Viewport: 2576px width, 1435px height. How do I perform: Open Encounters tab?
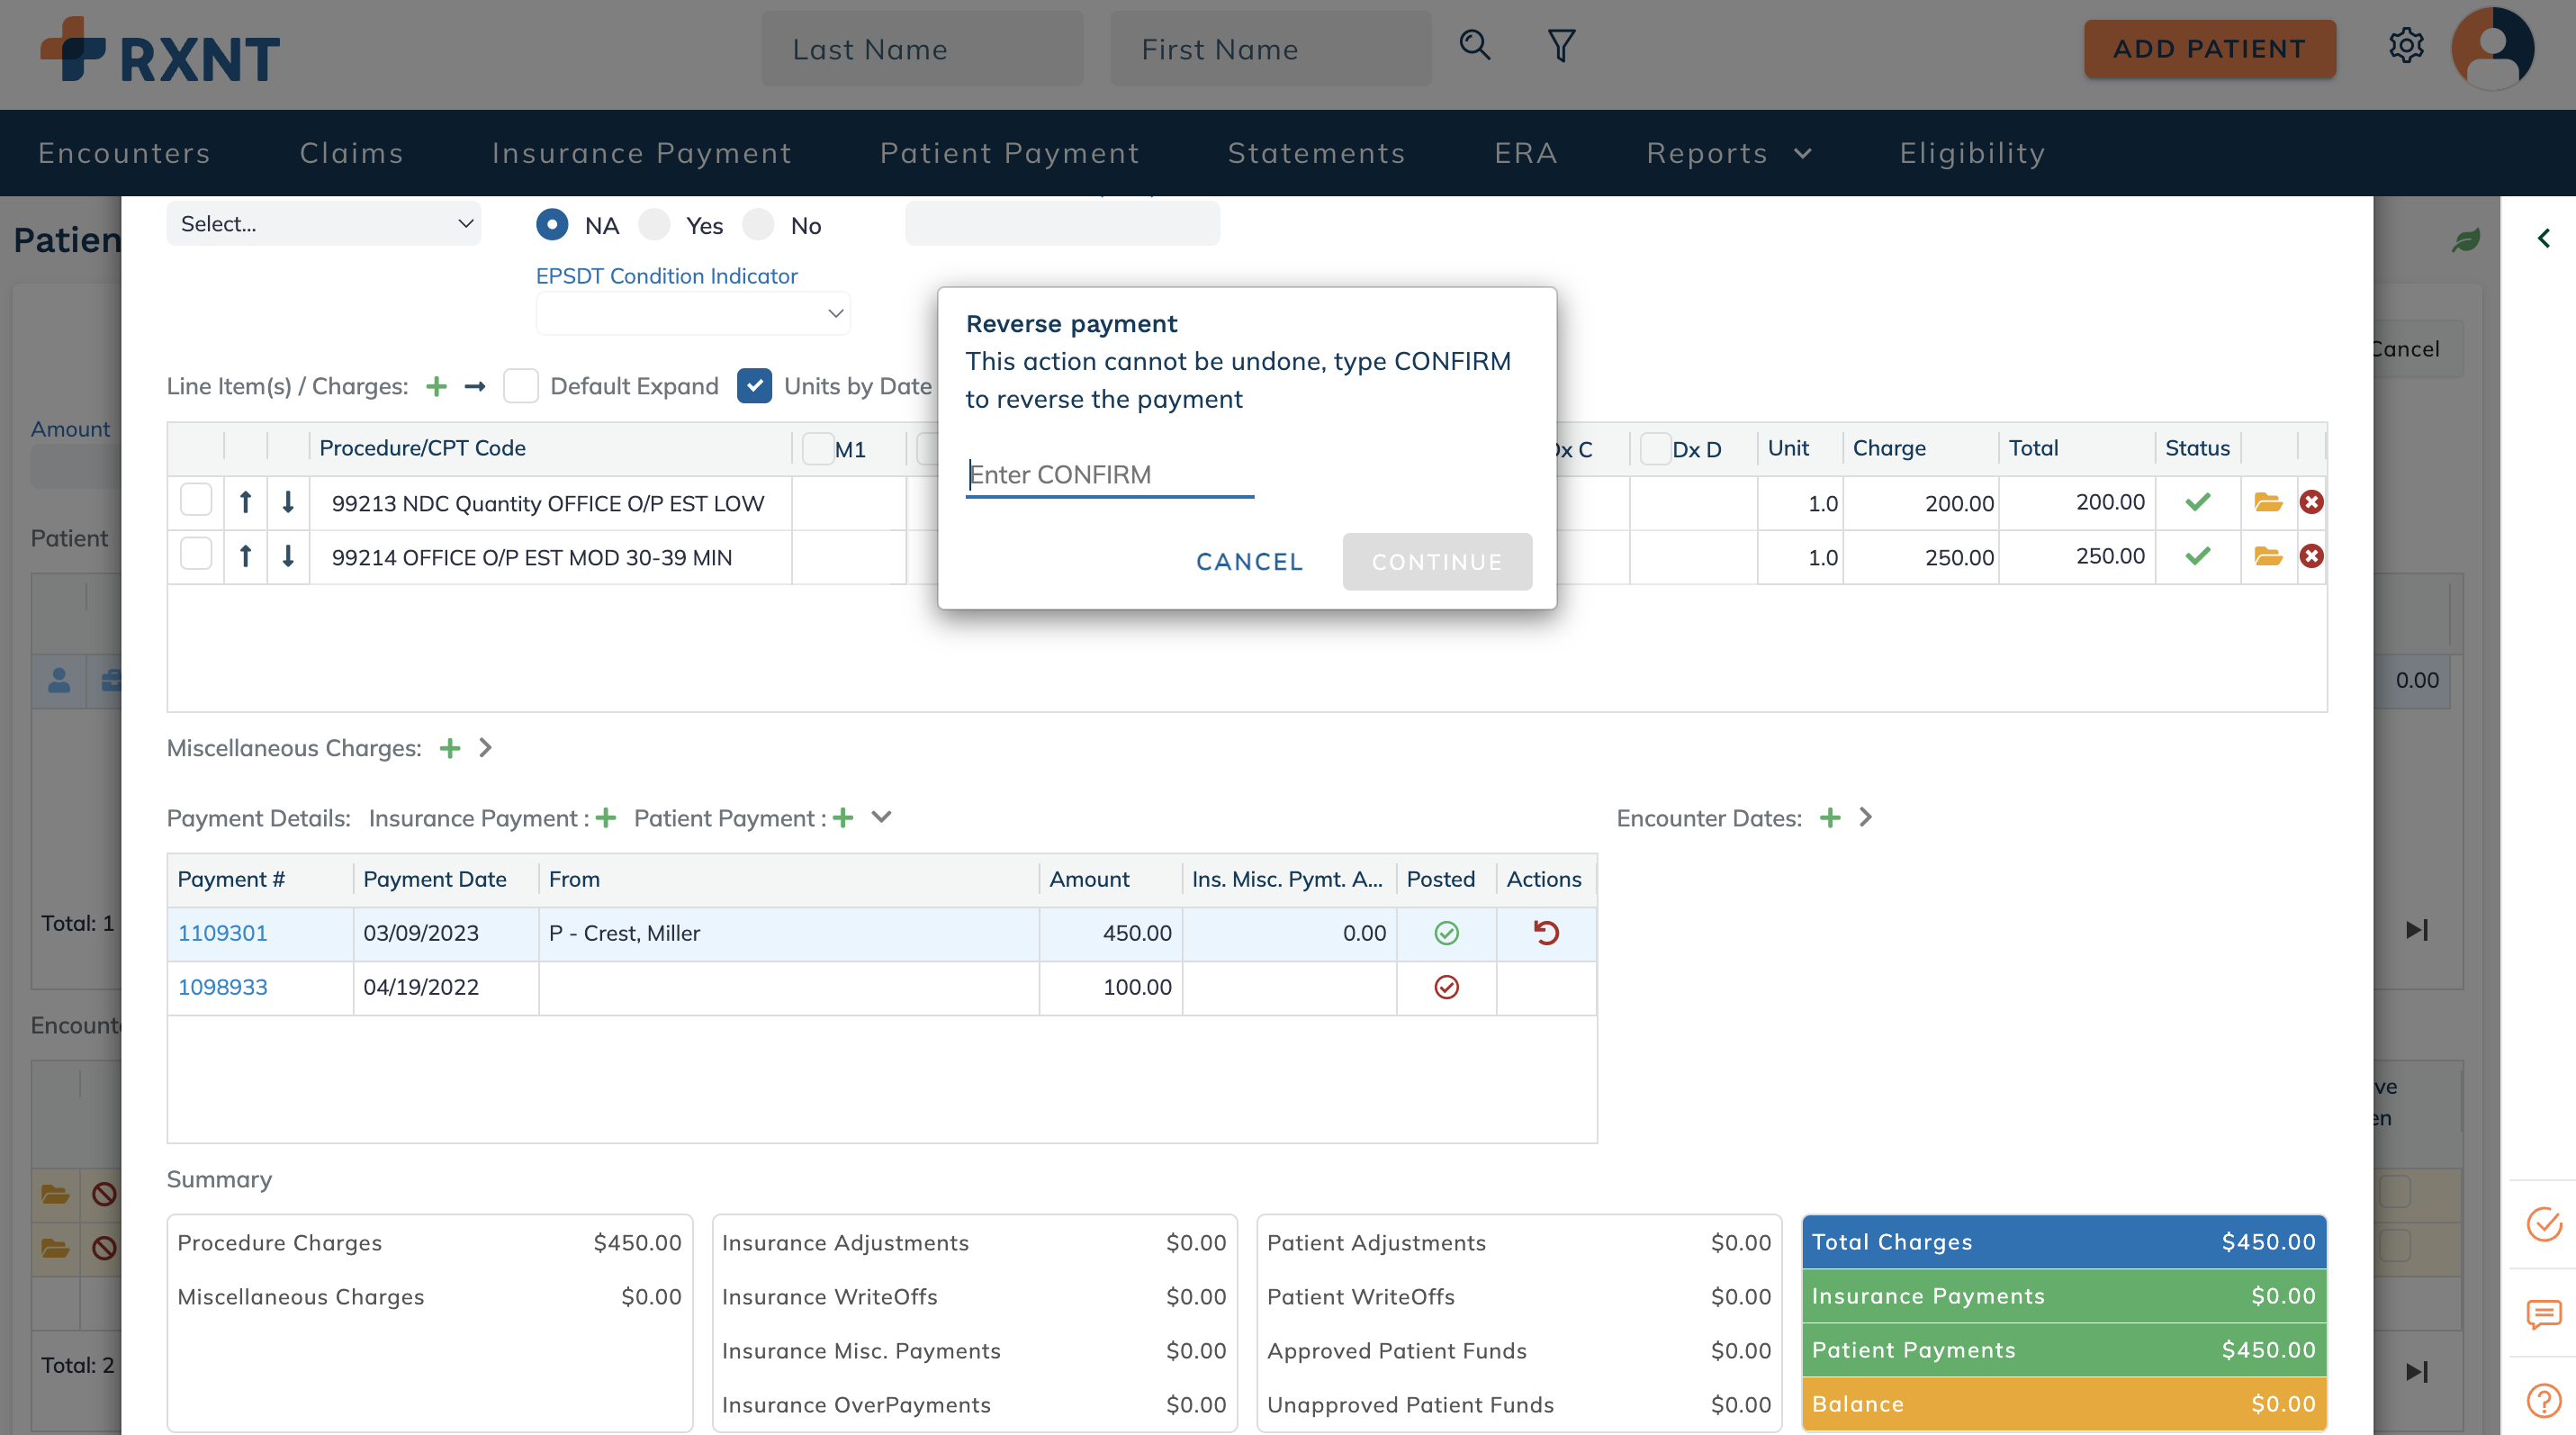[124, 153]
